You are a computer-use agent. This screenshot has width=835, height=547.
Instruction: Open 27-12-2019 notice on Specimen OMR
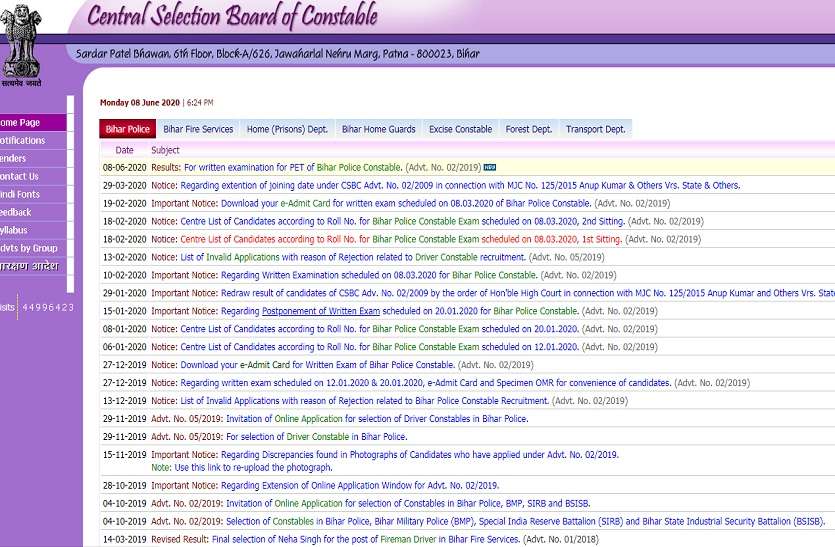pyautogui.click(x=425, y=383)
